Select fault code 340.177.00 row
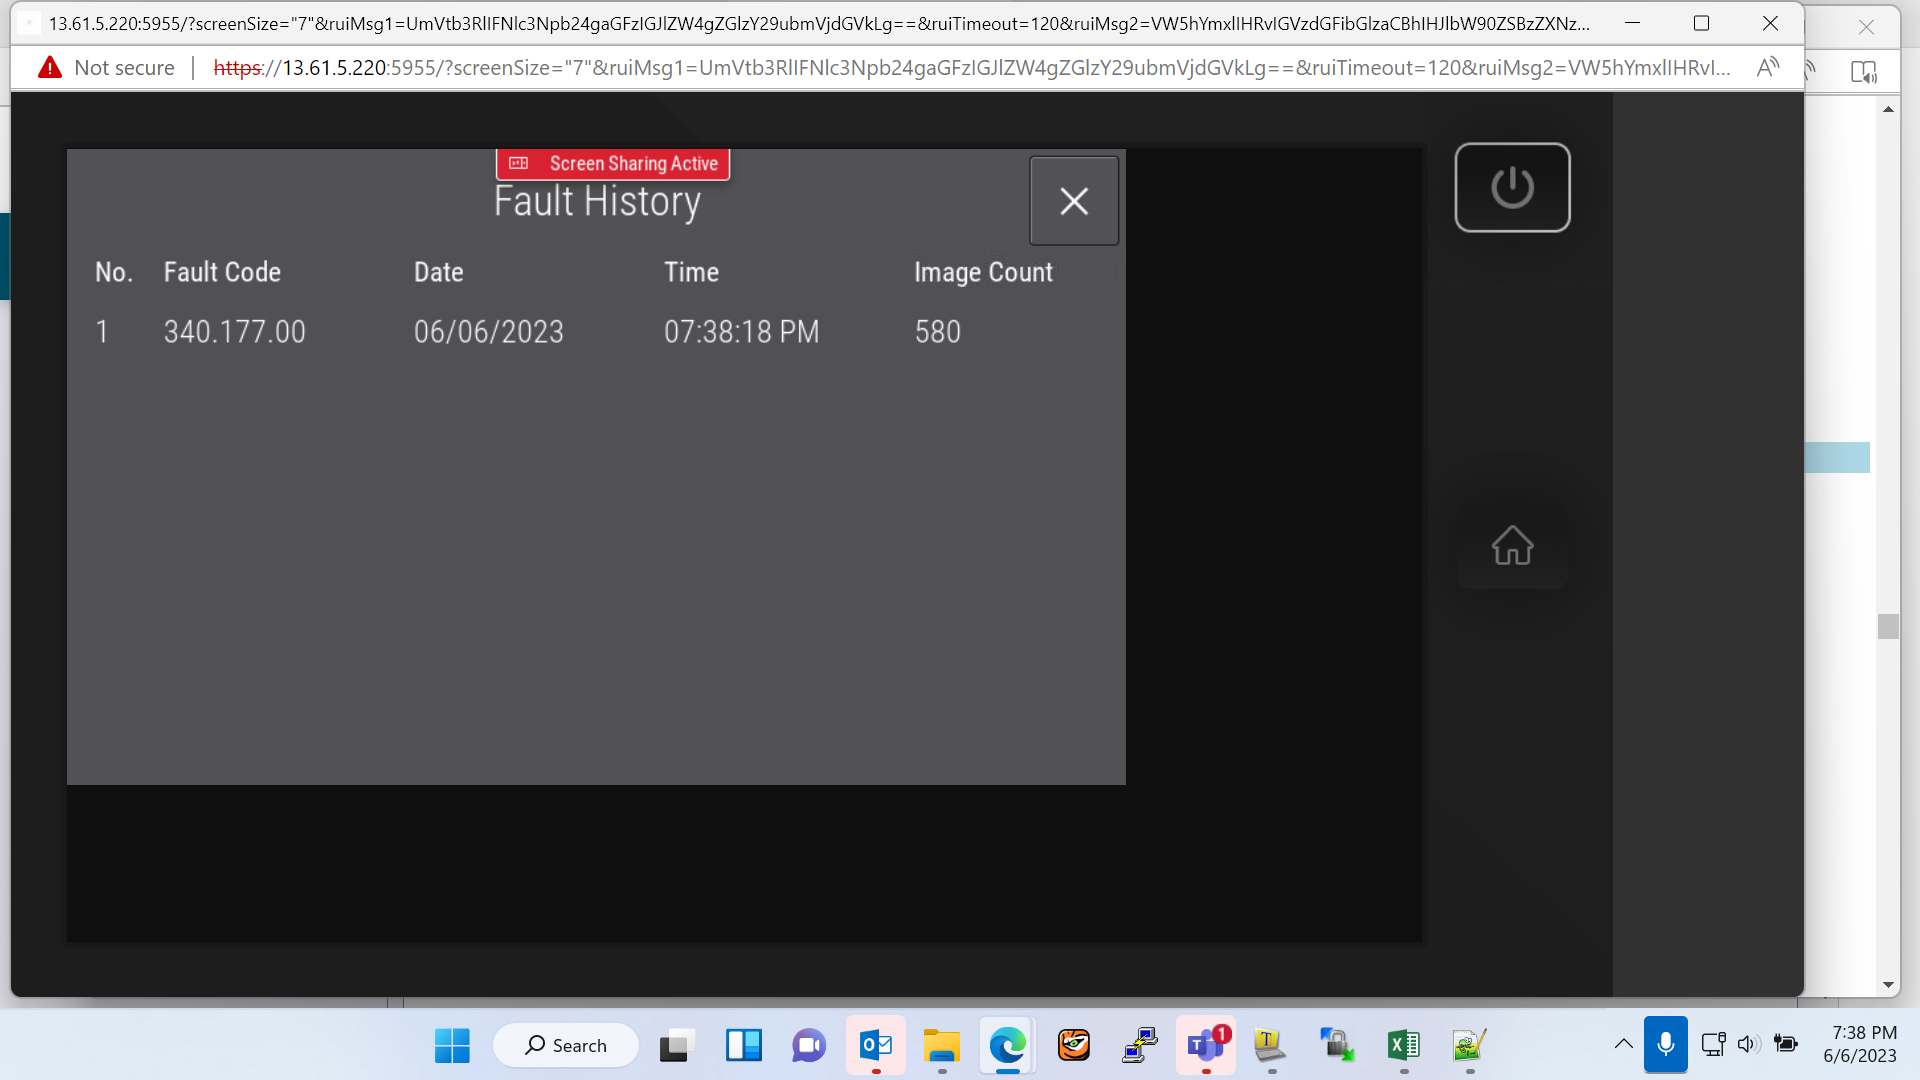This screenshot has width=1920, height=1080. pos(595,332)
